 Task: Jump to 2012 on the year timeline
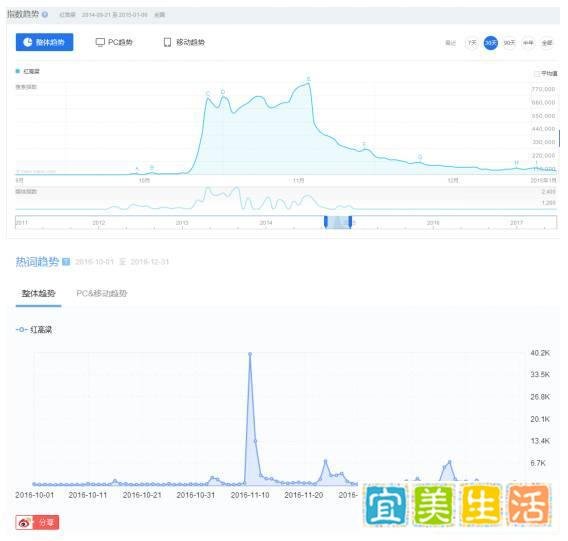pos(99,222)
